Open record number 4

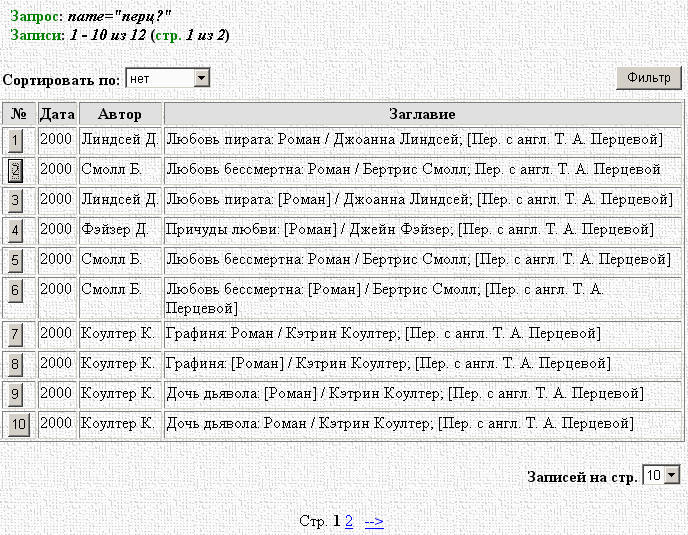click(x=16, y=230)
